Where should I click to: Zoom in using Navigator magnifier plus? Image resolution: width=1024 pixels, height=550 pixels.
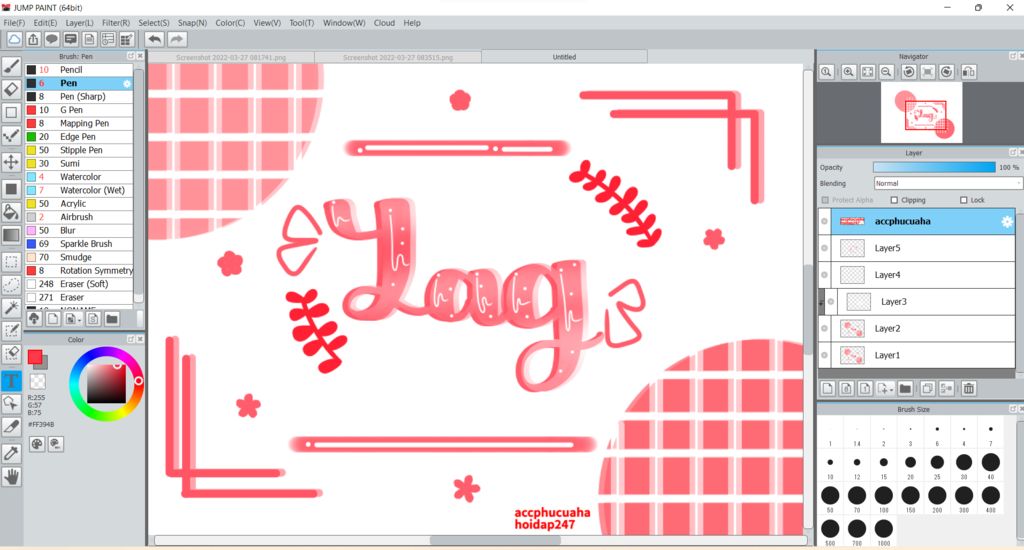[x=848, y=72]
